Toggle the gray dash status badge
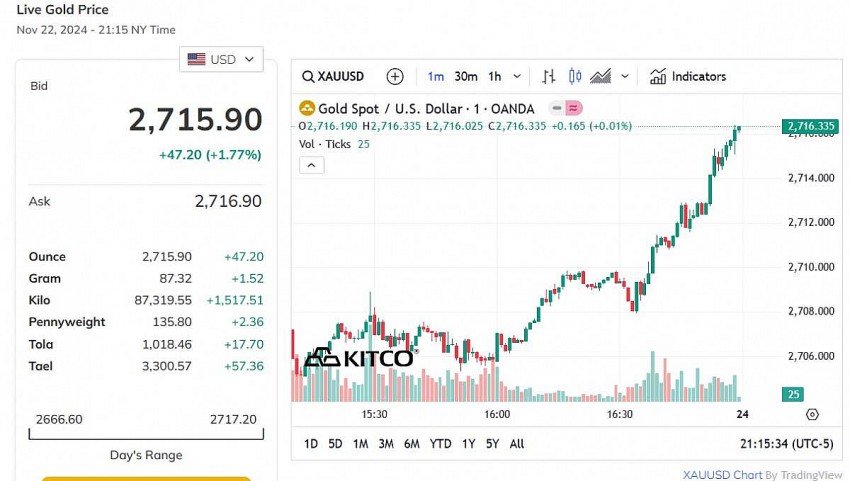The width and height of the screenshot is (850, 481). (x=555, y=108)
